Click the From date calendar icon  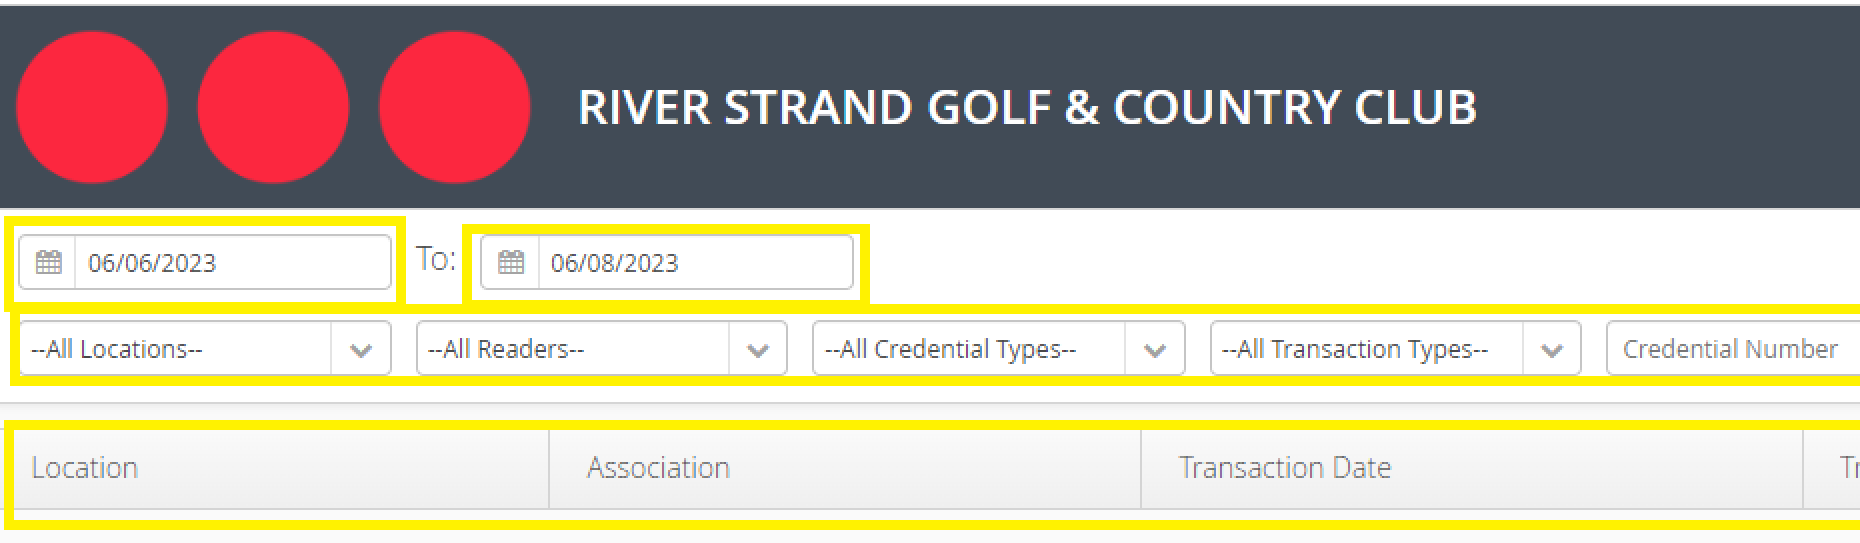(x=48, y=263)
